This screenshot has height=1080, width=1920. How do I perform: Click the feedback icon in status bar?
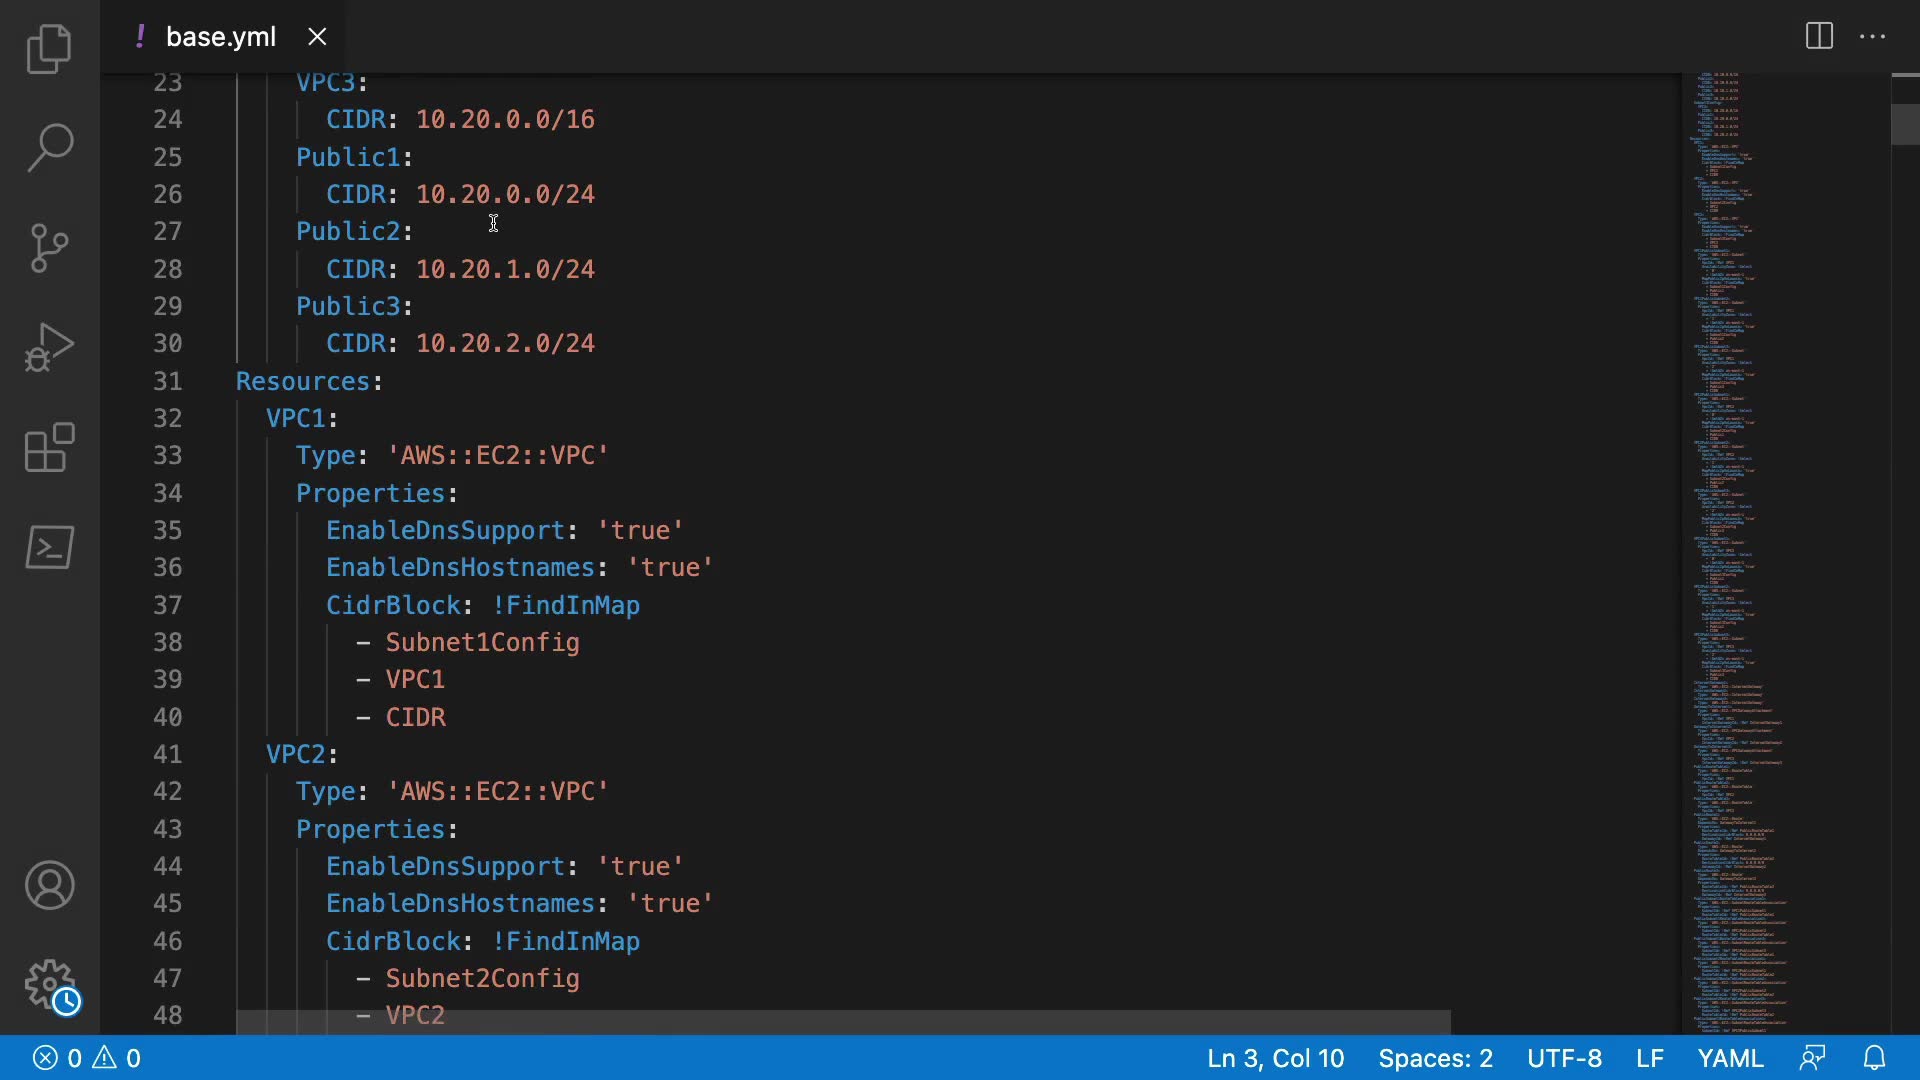(1812, 1058)
